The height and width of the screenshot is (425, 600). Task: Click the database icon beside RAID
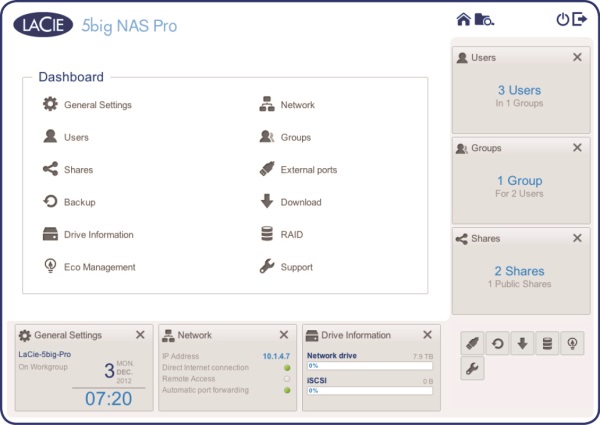point(267,234)
